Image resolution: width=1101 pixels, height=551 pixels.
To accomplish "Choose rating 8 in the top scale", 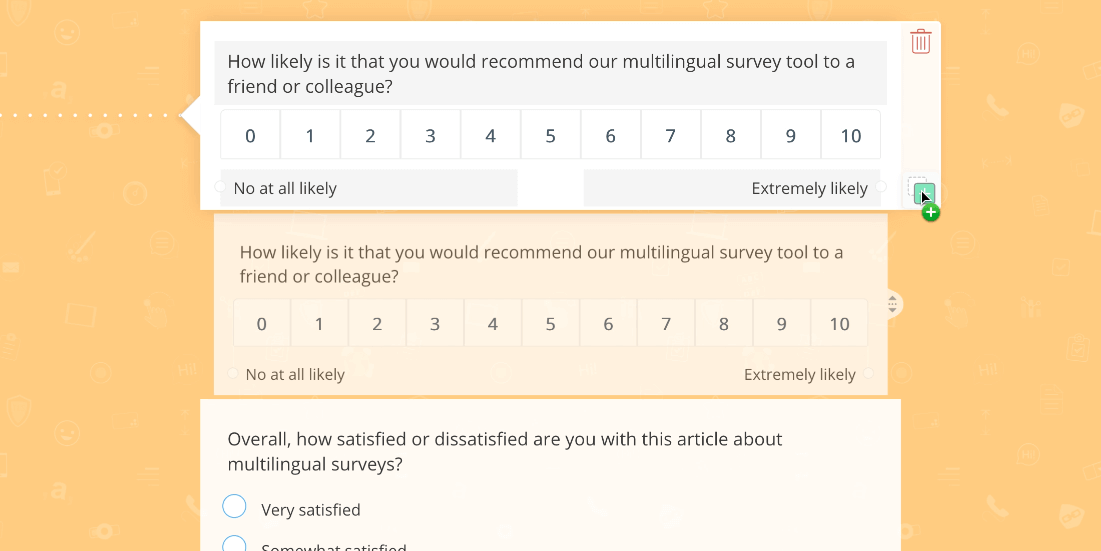I will pyautogui.click(x=730, y=135).
